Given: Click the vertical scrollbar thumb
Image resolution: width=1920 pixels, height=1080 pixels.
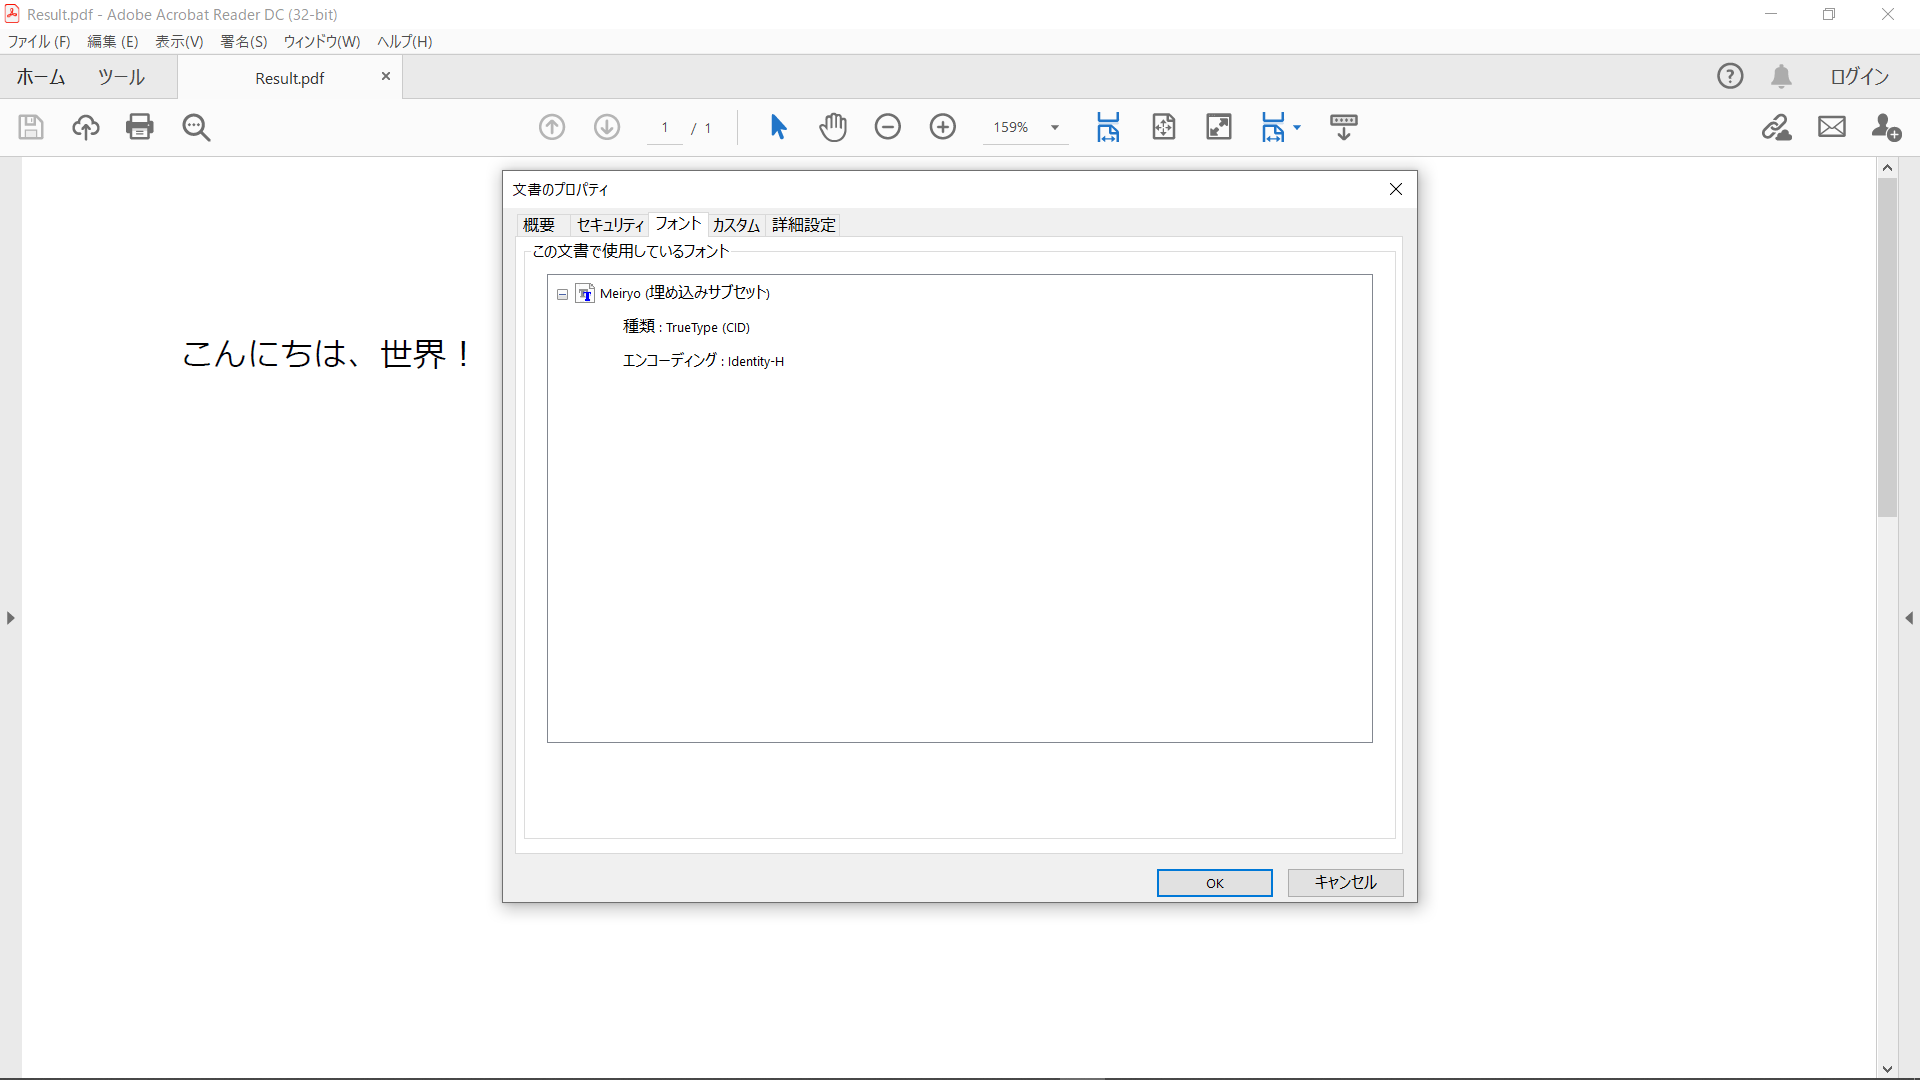Looking at the screenshot, I should coord(1888,348).
